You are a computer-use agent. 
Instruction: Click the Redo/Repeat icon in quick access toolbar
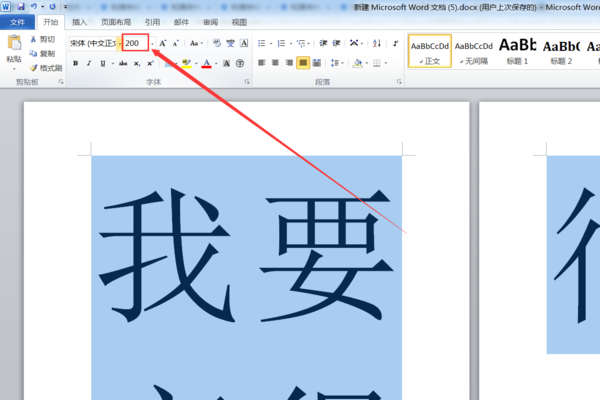pos(52,7)
